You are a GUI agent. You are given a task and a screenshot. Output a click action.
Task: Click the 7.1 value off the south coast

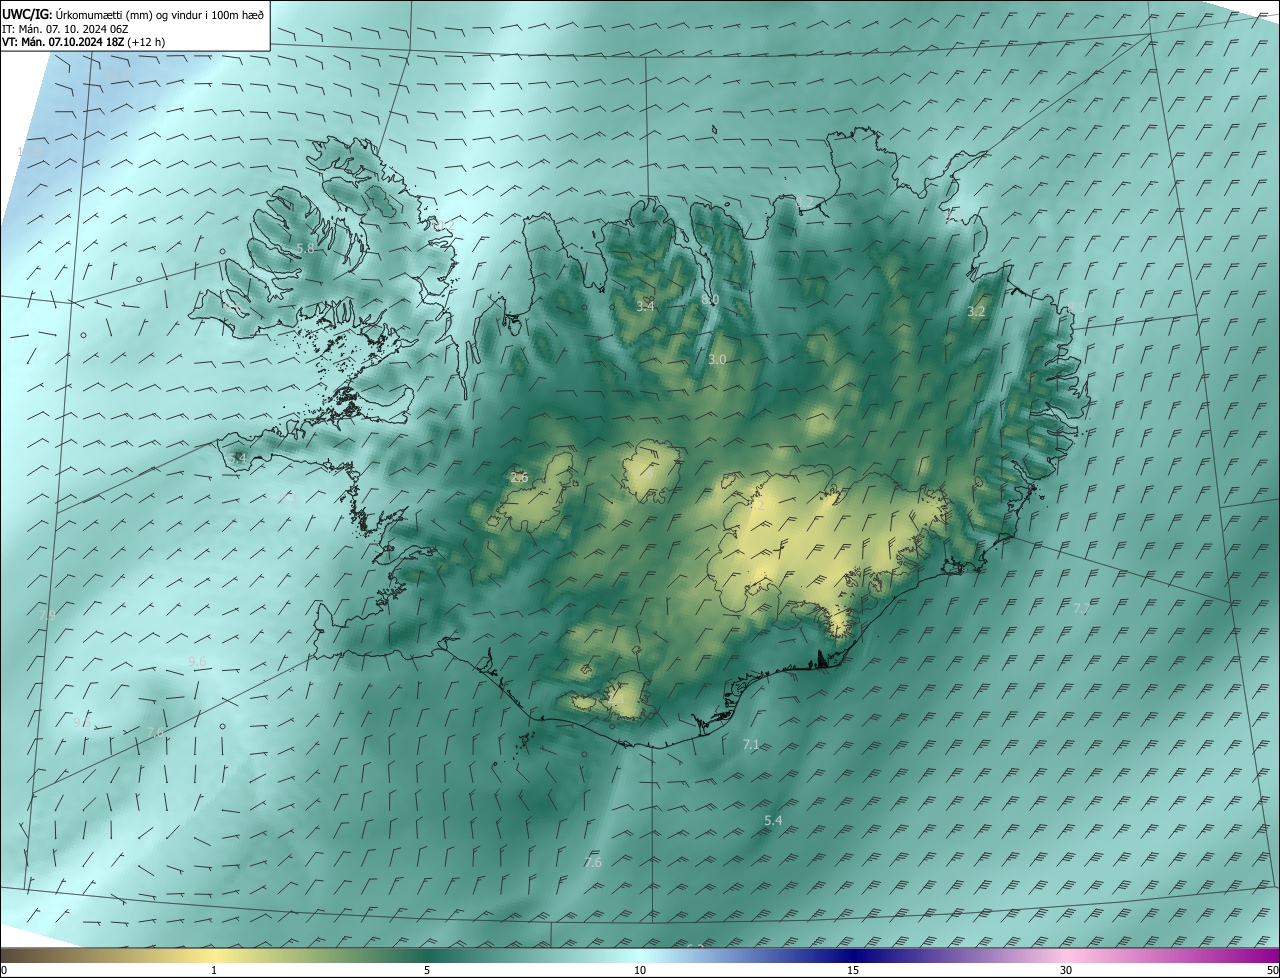tap(751, 745)
